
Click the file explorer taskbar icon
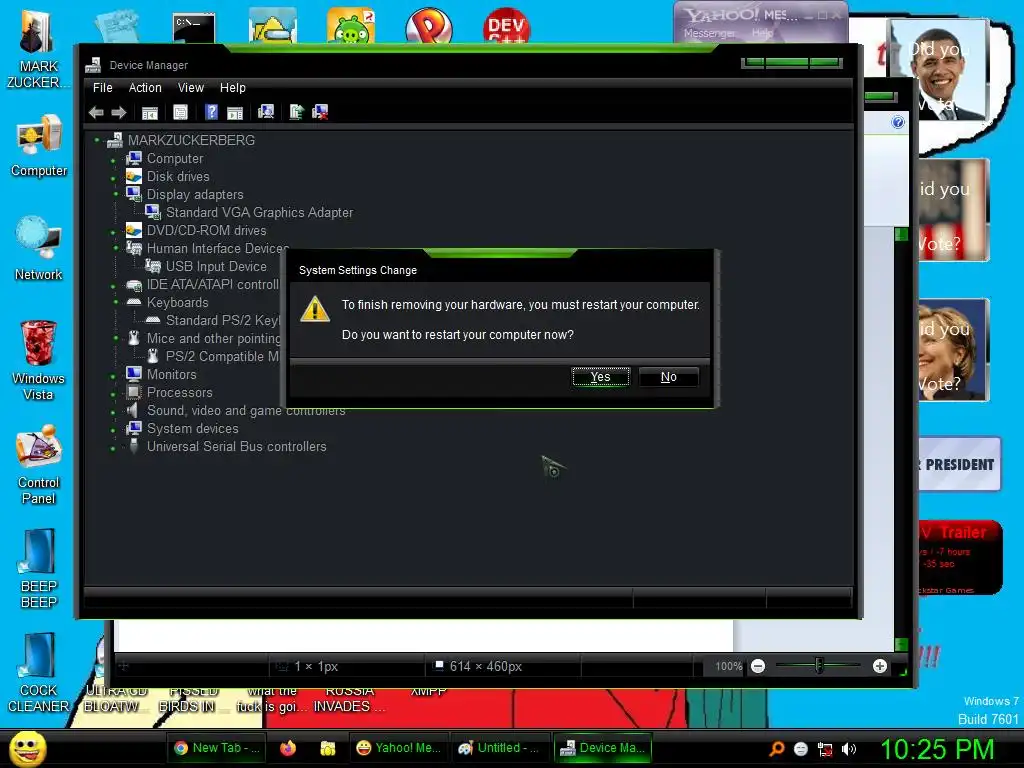point(328,748)
